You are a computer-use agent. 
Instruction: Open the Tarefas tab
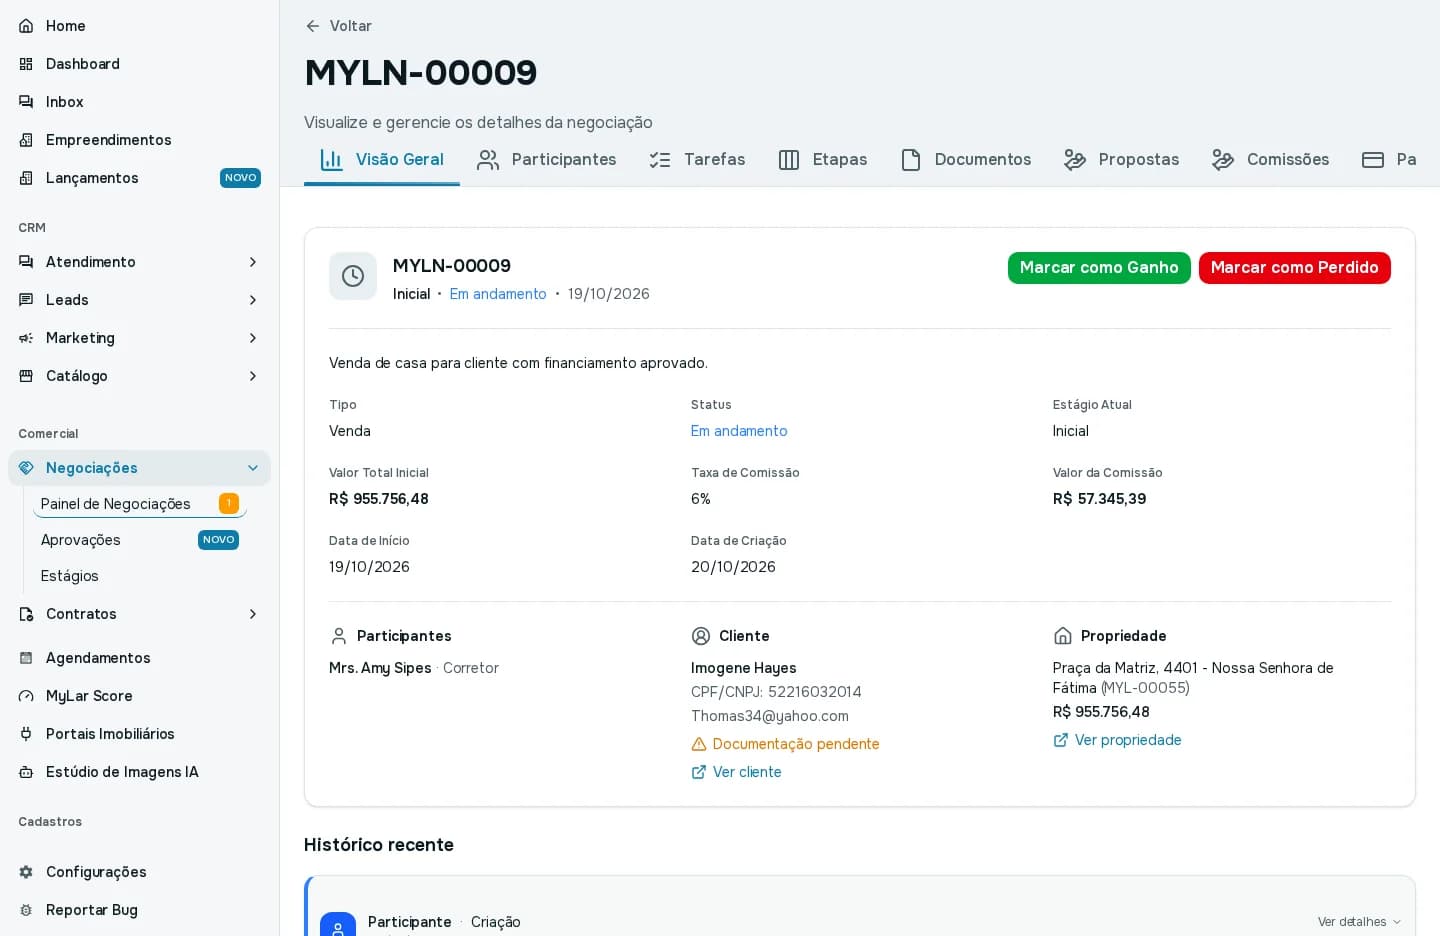pyautogui.click(x=697, y=160)
